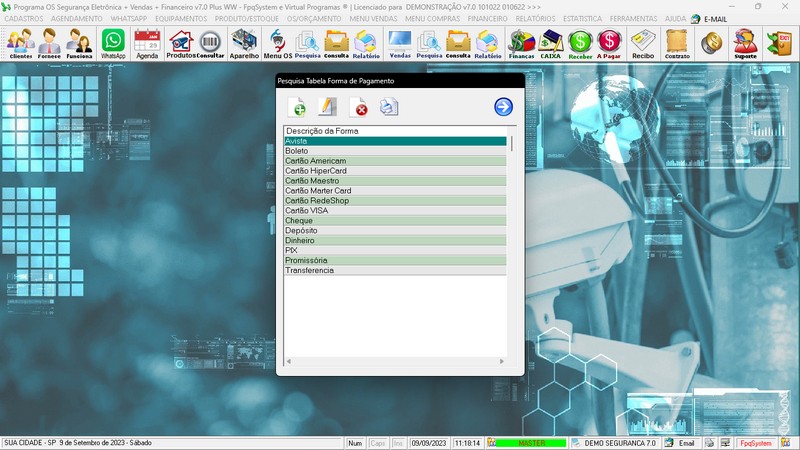
Task: Click the Email button in status bar
Action: (x=680, y=442)
